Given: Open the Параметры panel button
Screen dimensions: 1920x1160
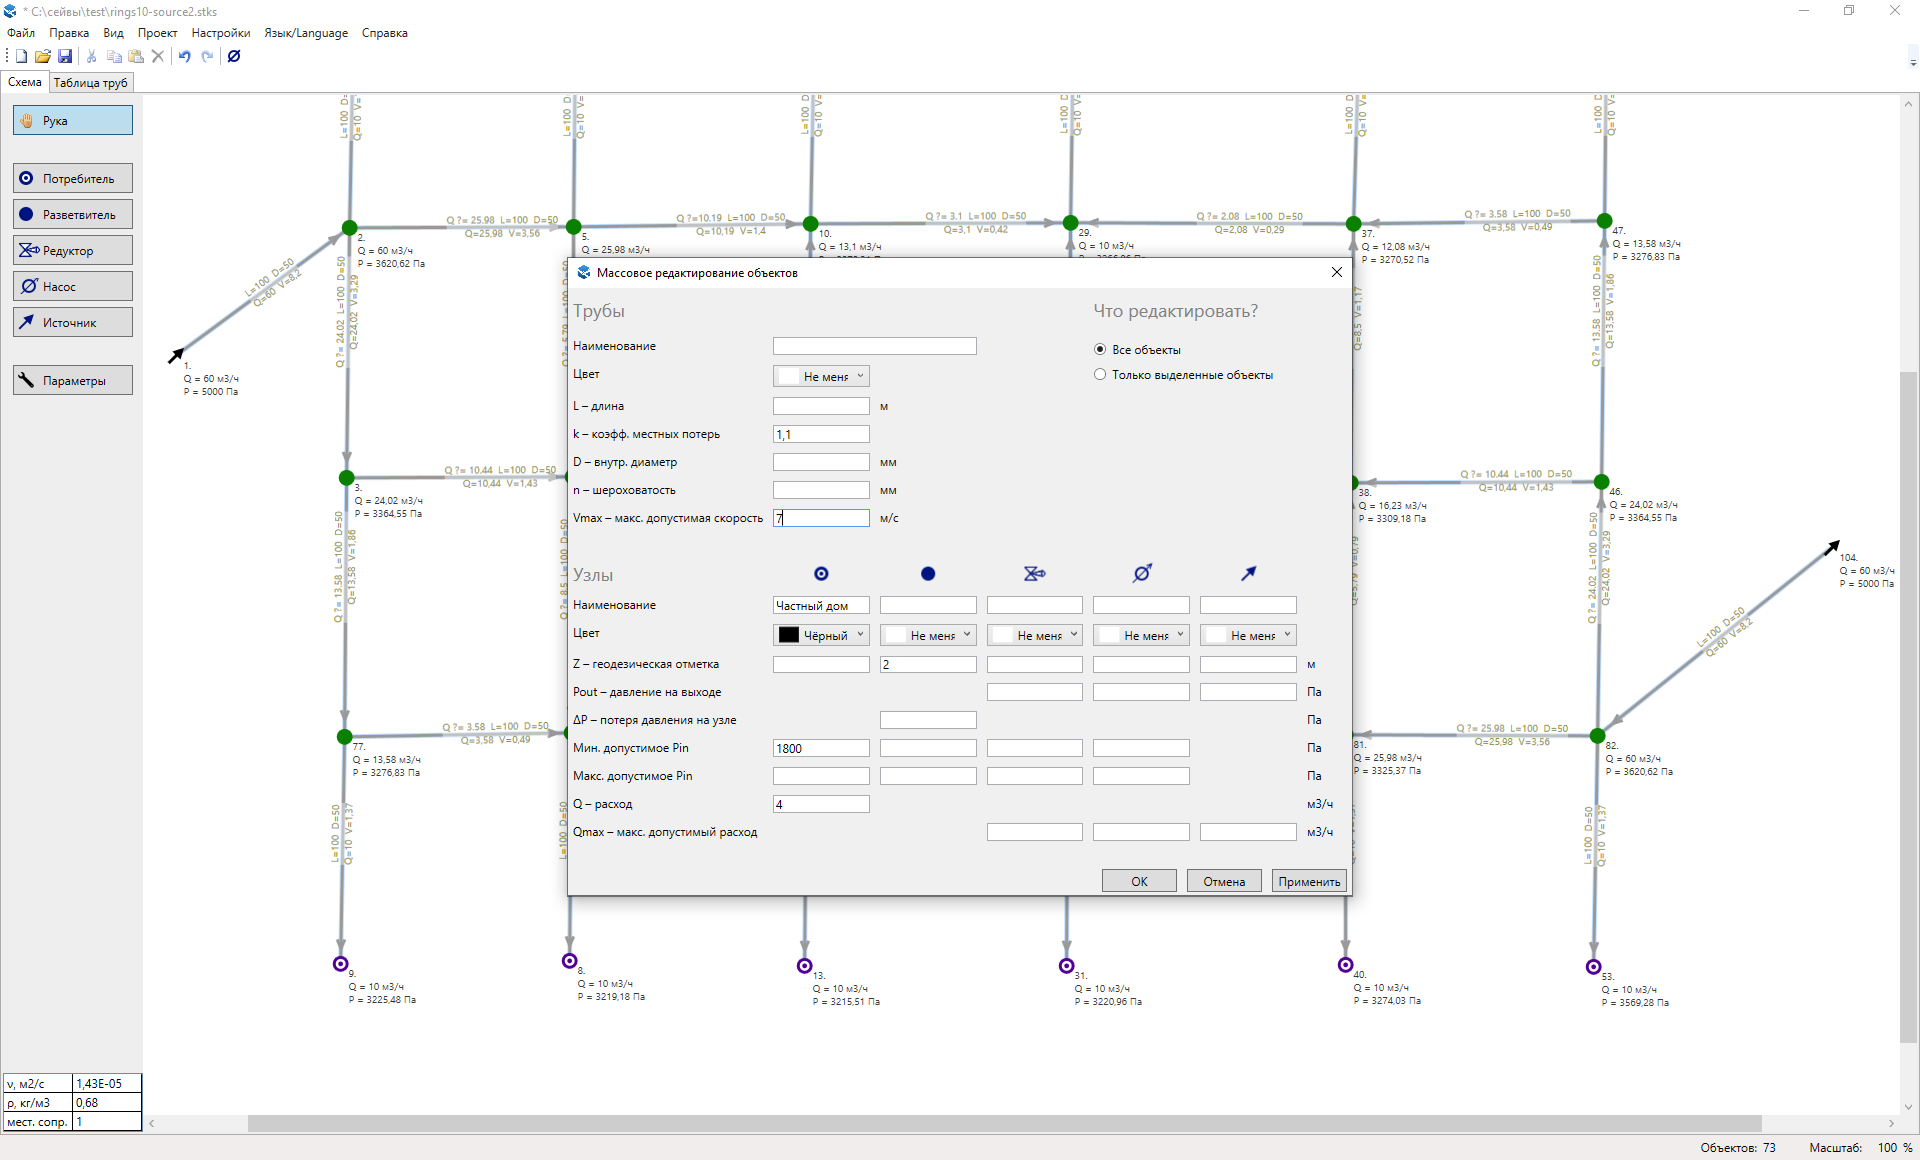Looking at the screenshot, I should [x=73, y=380].
